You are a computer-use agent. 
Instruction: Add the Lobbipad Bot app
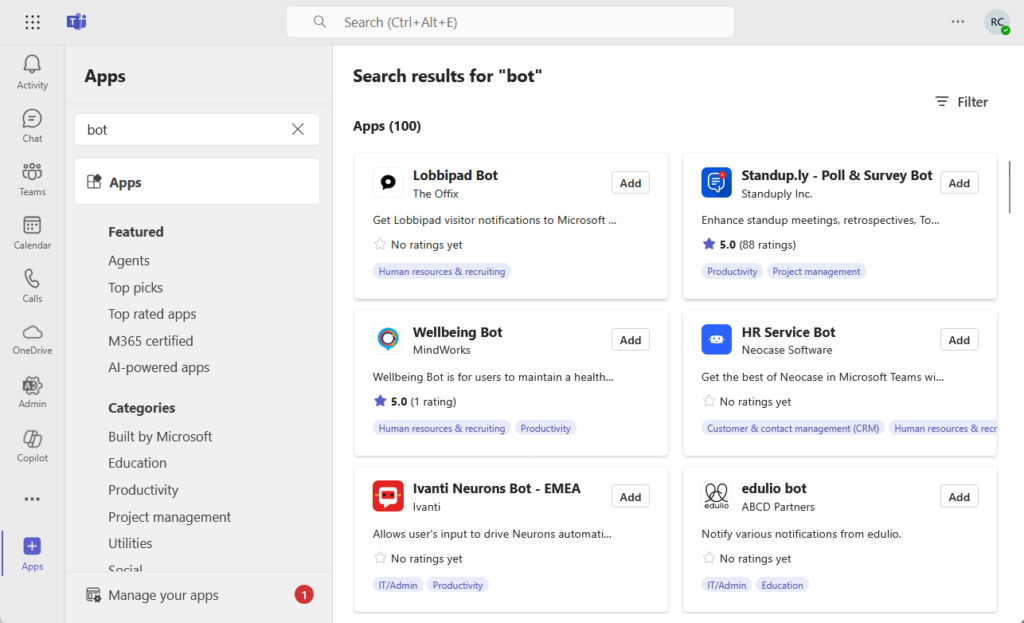[x=630, y=183]
